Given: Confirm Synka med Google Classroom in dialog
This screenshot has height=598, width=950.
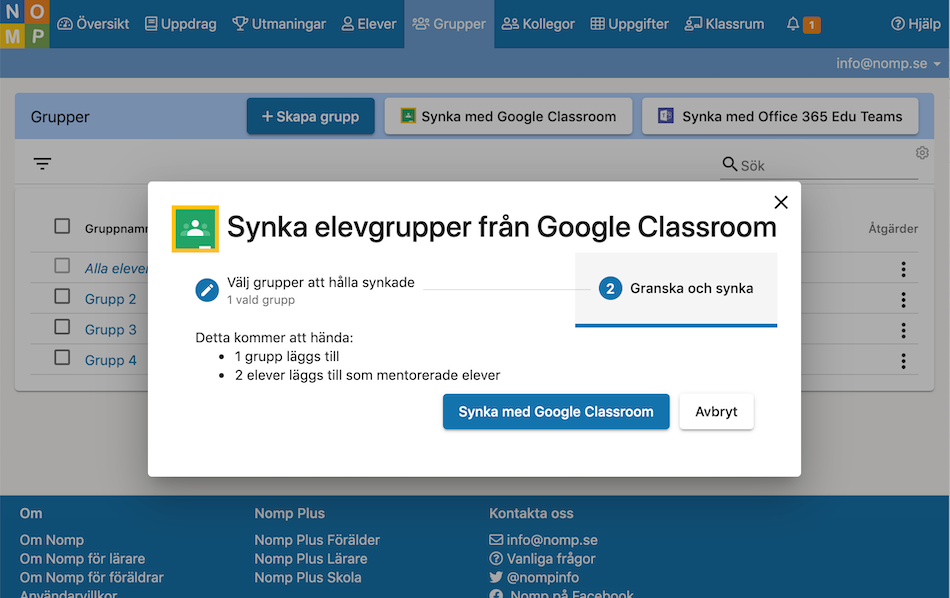Looking at the screenshot, I should 556,412.
